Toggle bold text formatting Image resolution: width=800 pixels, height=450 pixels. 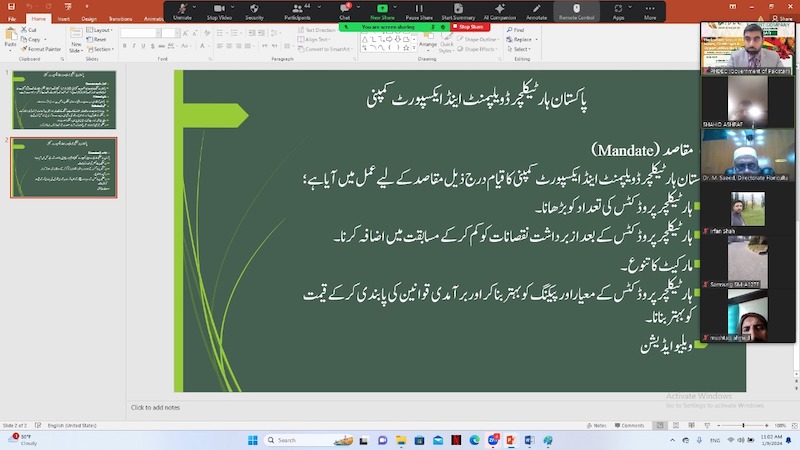click(x=126, y=46)
